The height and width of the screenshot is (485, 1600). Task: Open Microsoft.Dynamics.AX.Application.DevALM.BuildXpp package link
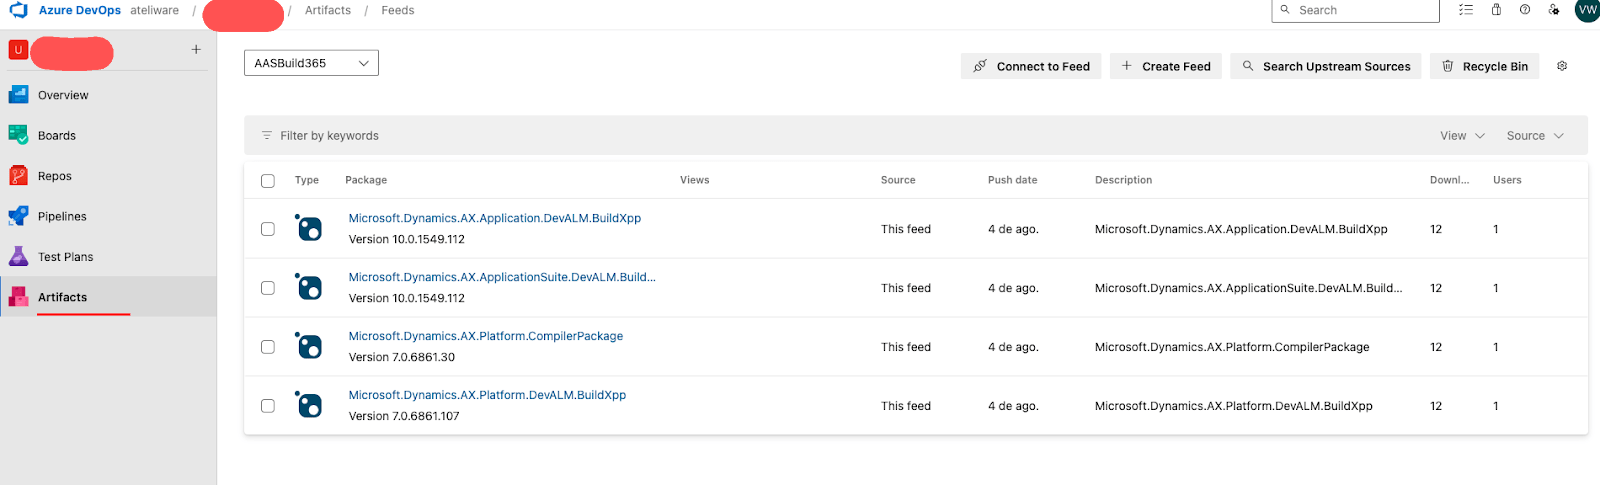(x=495, y=218)
